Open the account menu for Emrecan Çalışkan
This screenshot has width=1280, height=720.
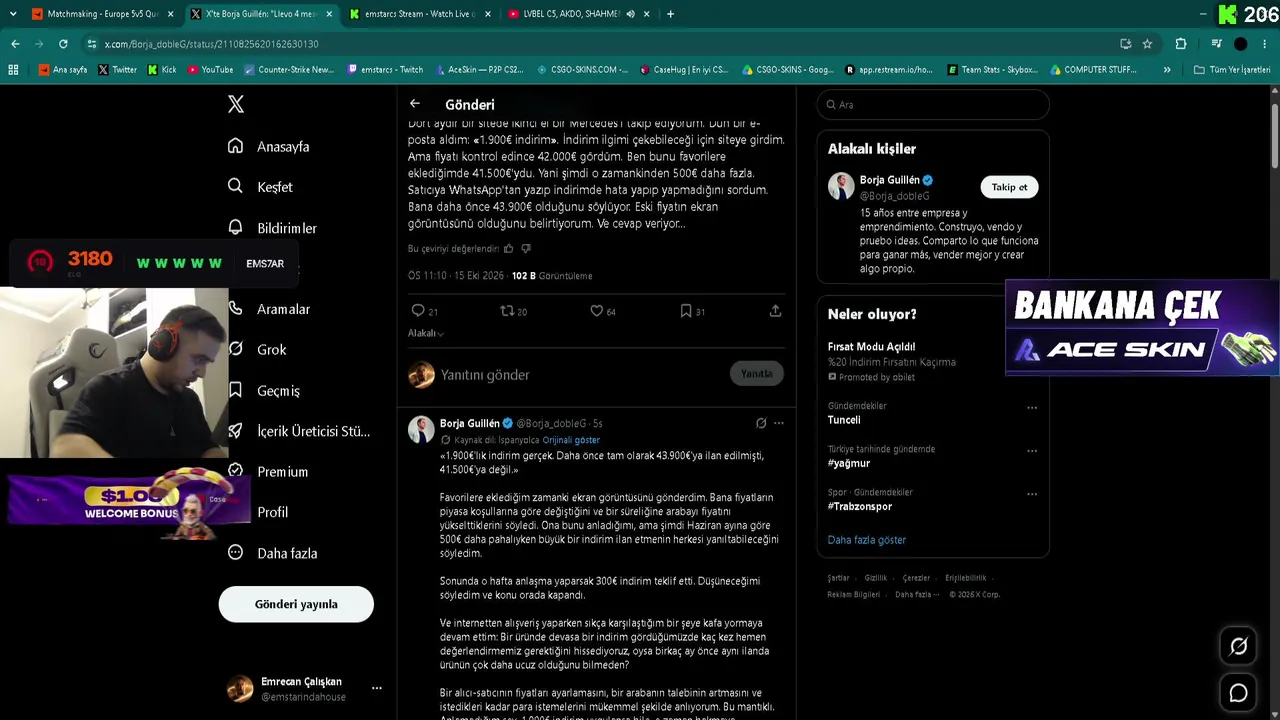point(376,688)
